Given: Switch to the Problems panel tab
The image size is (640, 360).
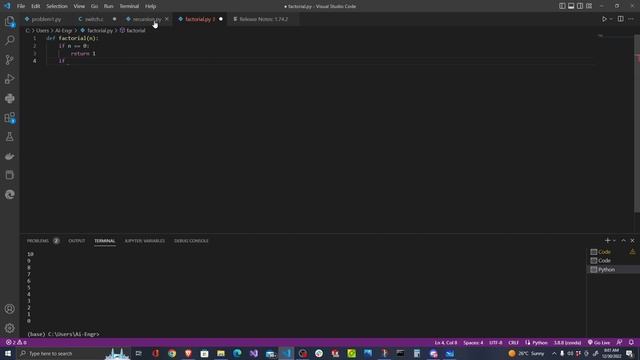Looking at the screenshot, I should (x=38, y=241).
